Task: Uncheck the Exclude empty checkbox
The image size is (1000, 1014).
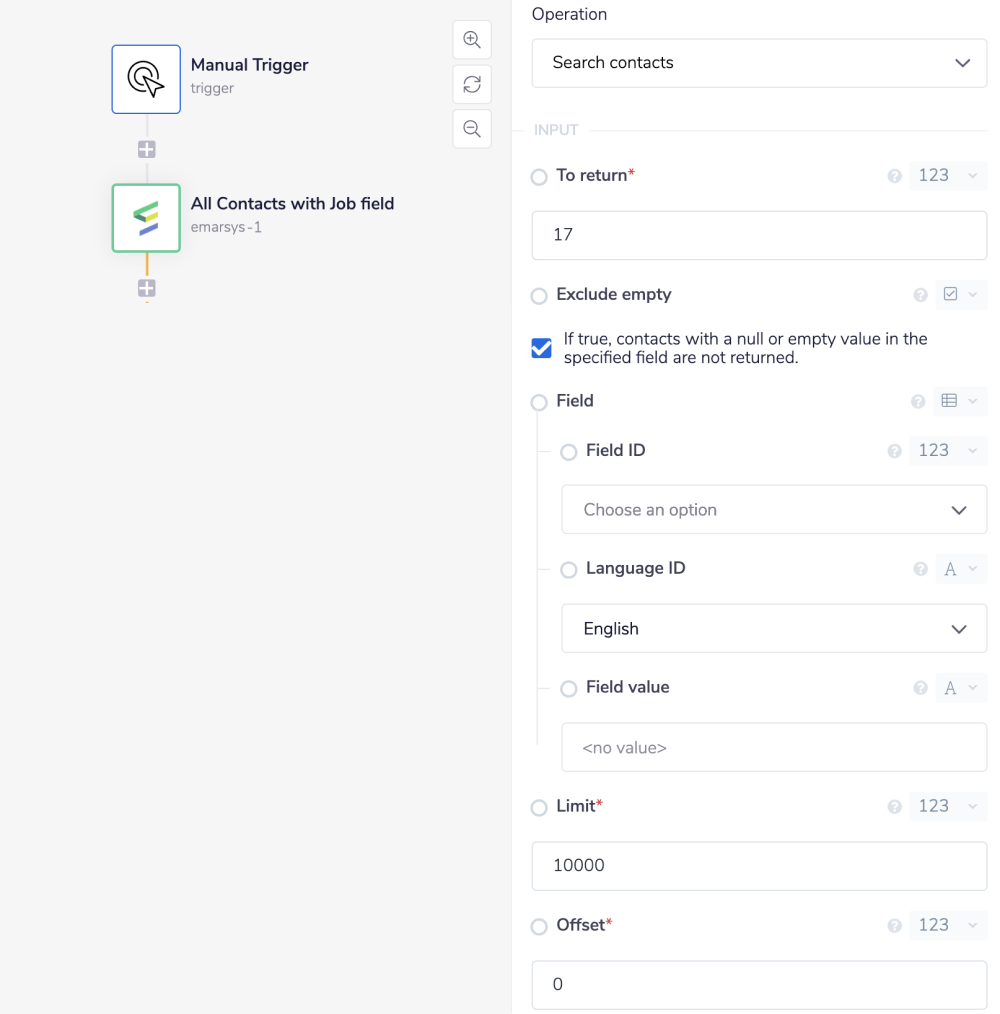Action: click(x=541, y=348)
